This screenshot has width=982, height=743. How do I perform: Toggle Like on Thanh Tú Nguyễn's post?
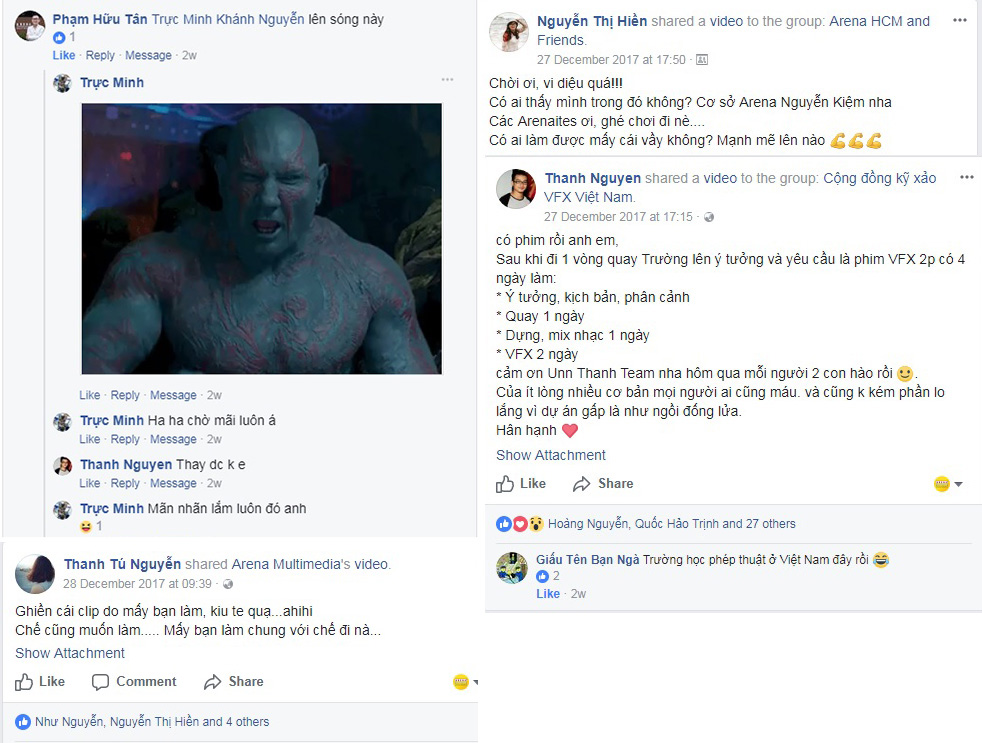click(x=40, y=682)
